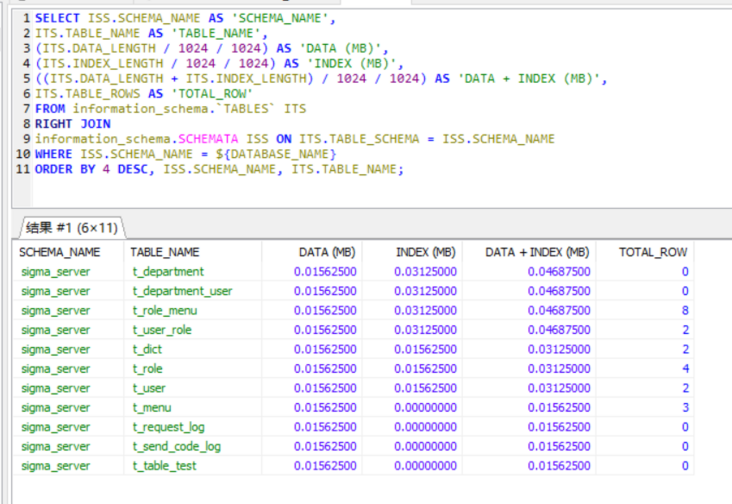This screenshot has height=504, width=732.
Task: Select the t_dict table name cell
Action: click(x=147, y=350)
